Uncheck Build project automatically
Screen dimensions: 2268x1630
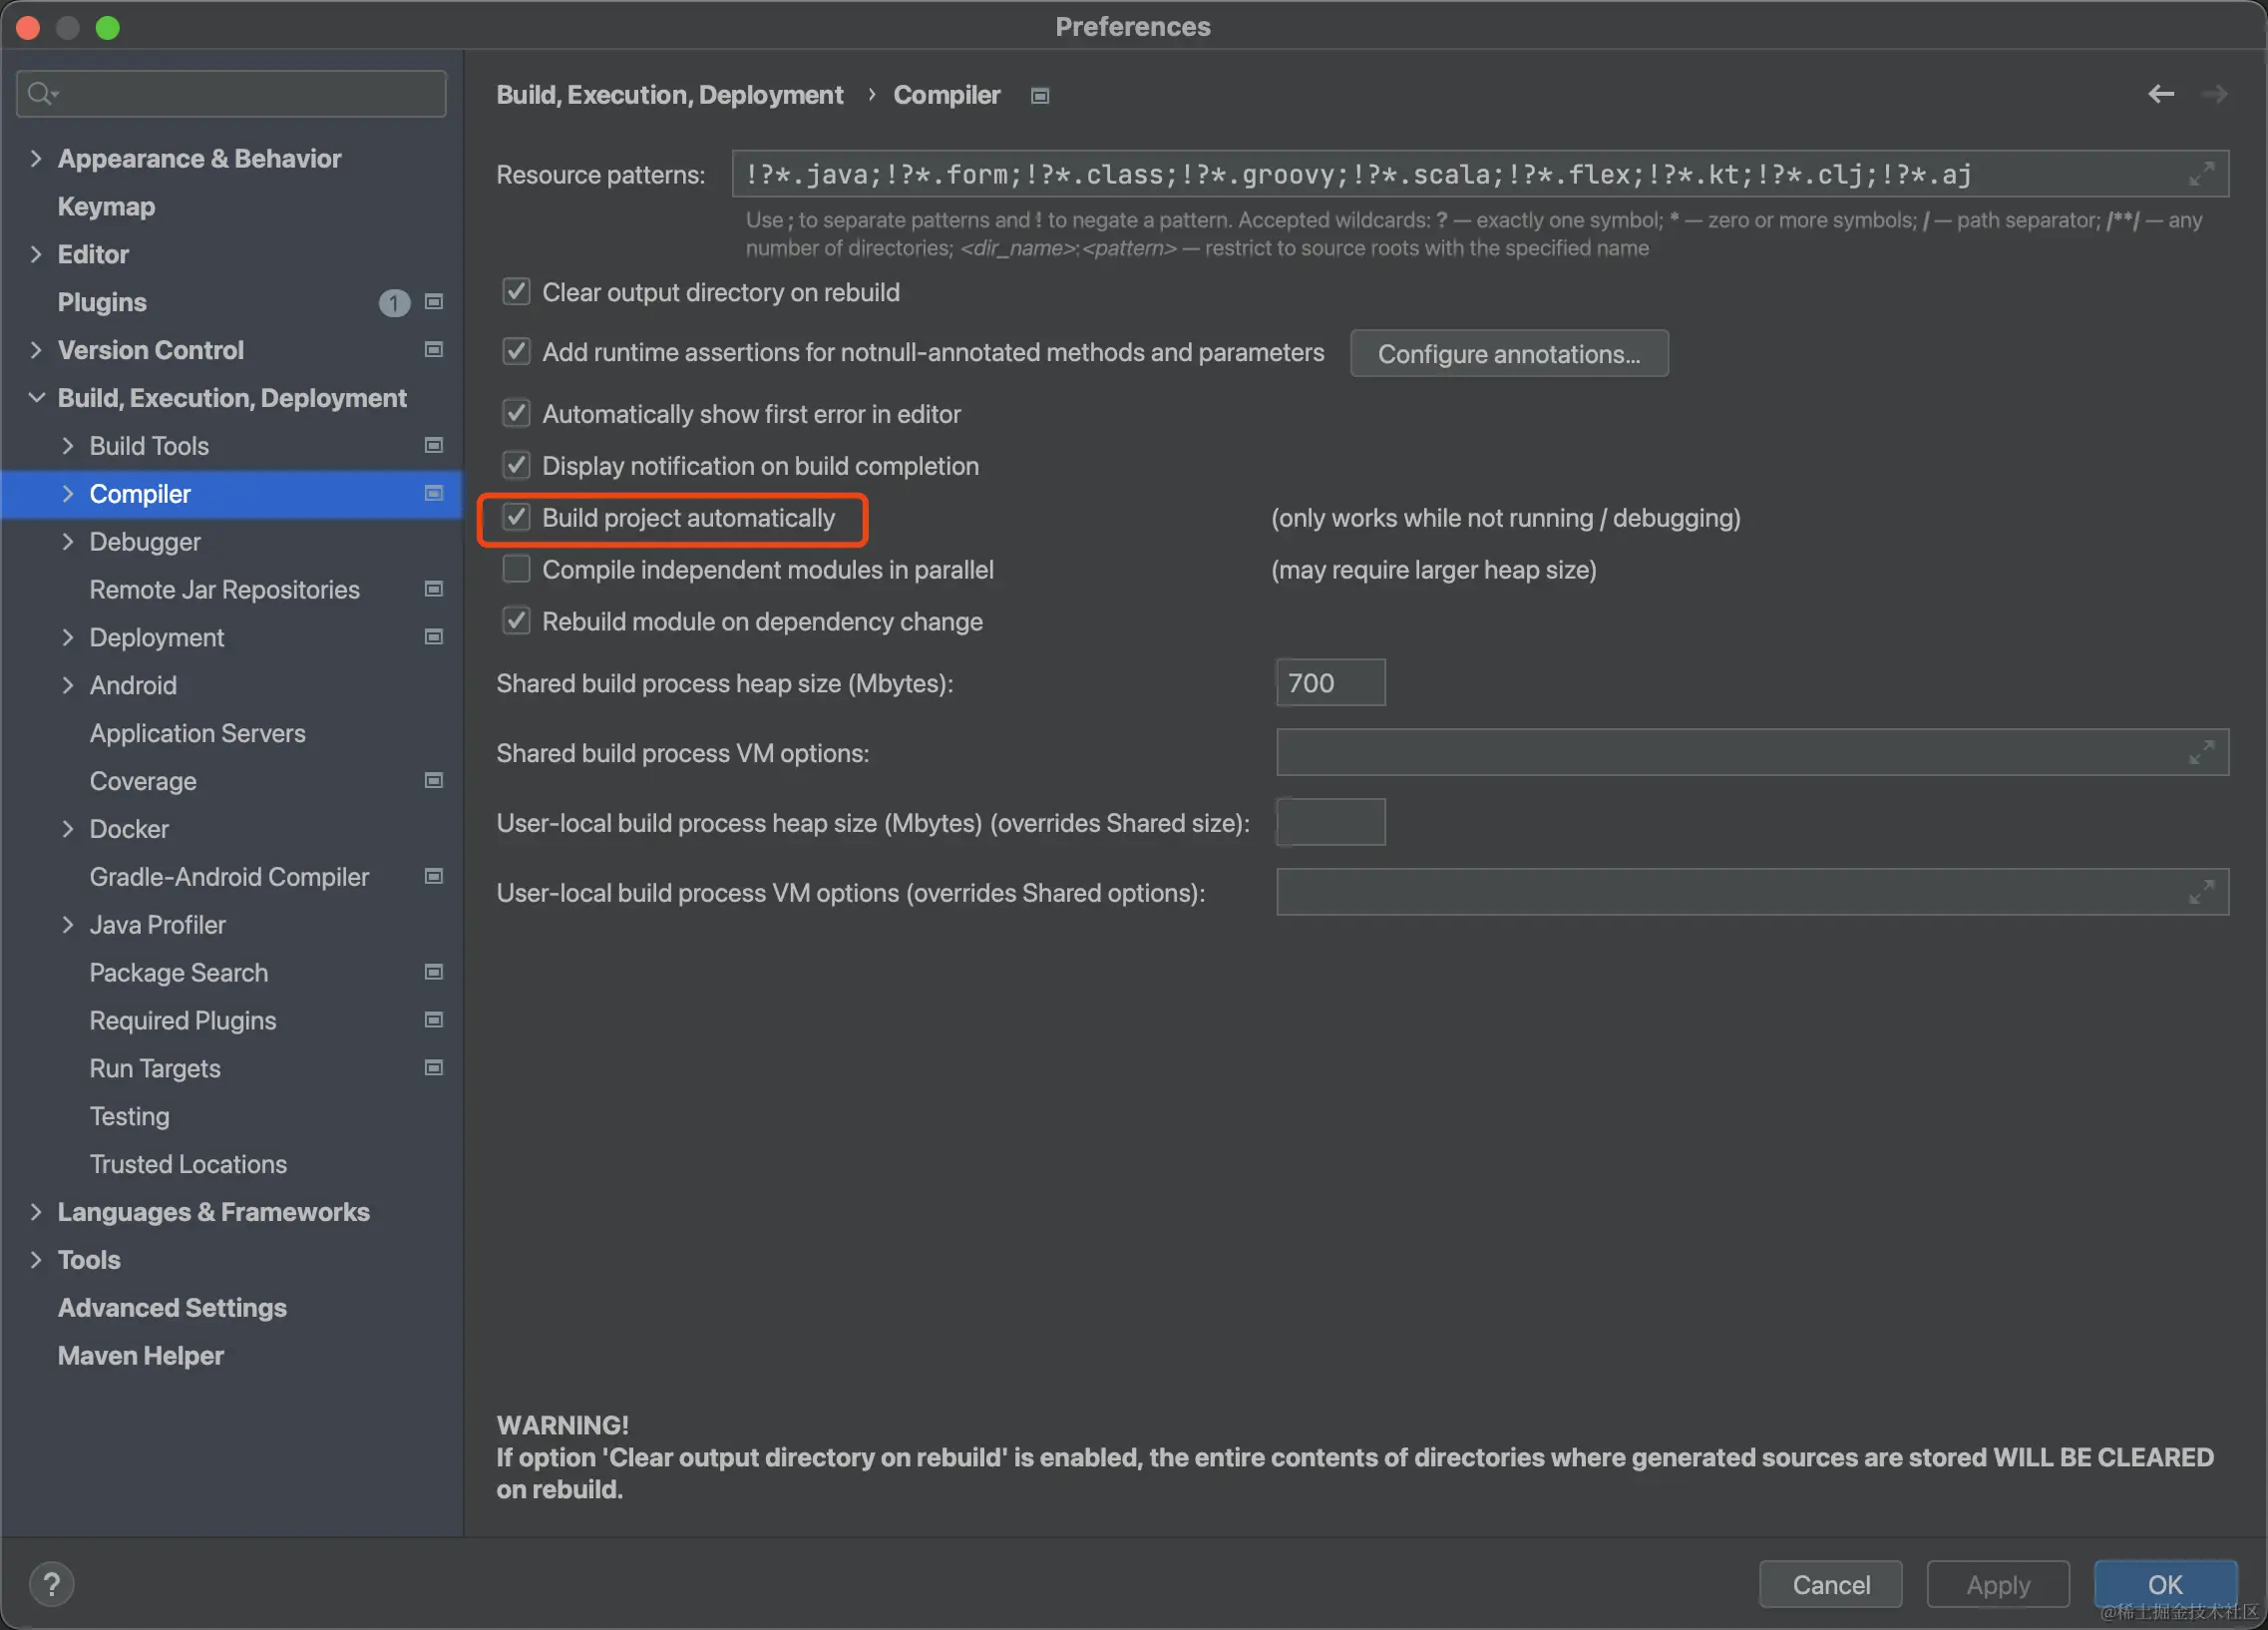click(516, 517)
